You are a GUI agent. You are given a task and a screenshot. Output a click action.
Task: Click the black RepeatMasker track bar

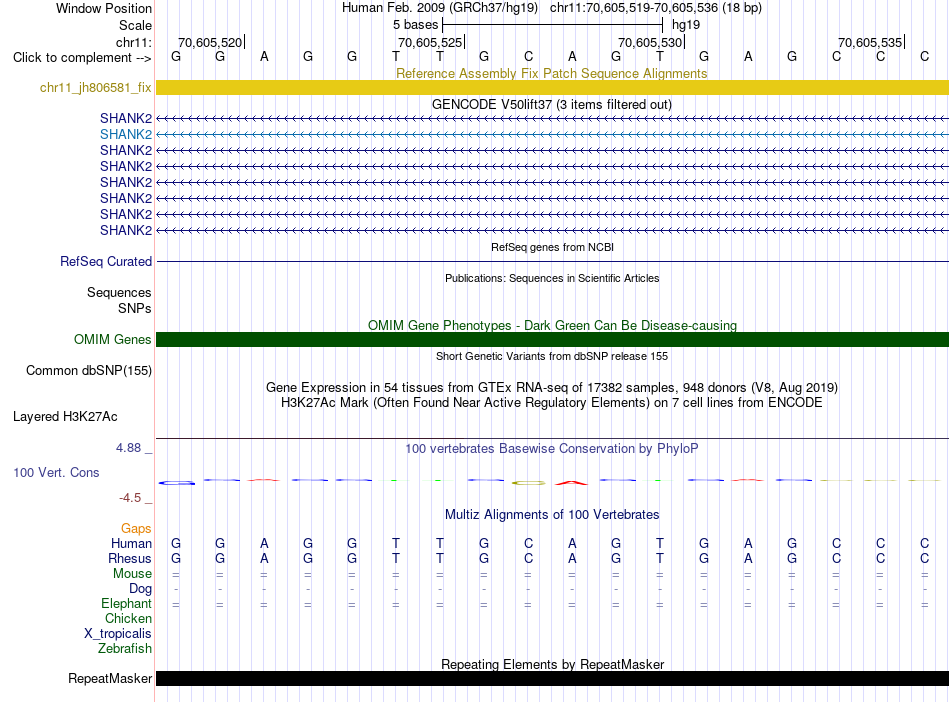tap(552, 678)
